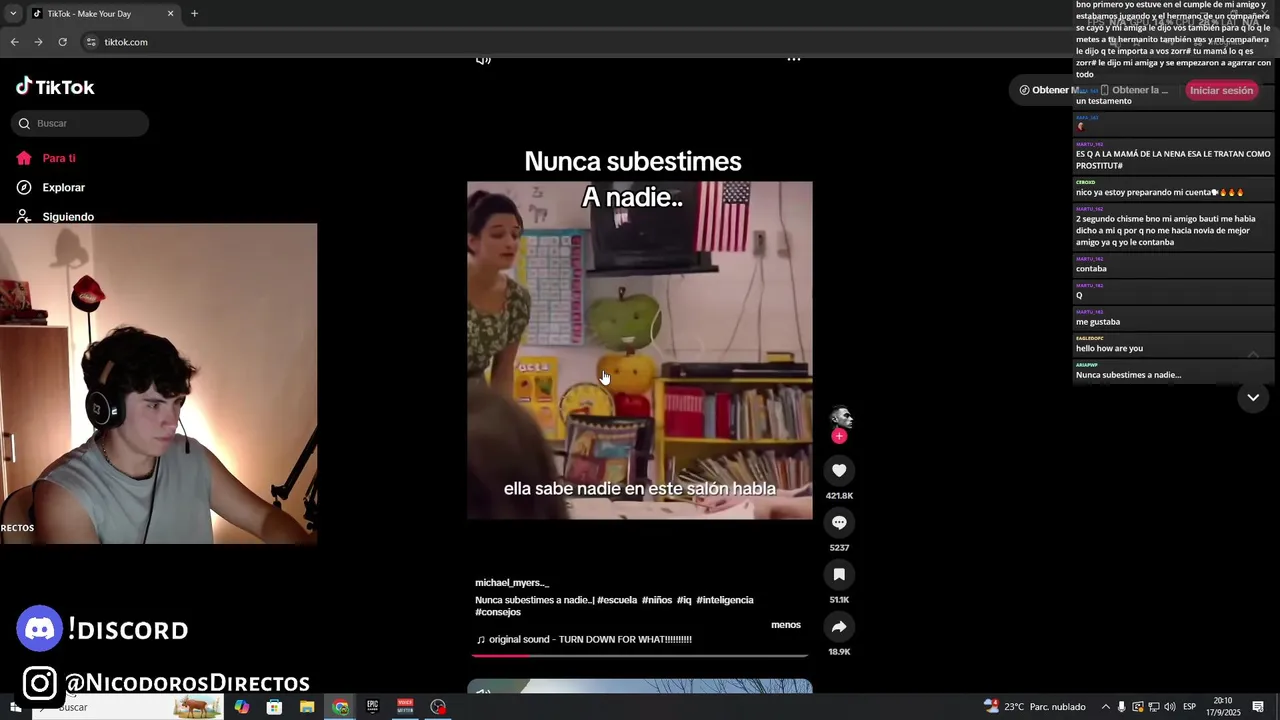View site information icon in address bar

(x=91, y=42)
